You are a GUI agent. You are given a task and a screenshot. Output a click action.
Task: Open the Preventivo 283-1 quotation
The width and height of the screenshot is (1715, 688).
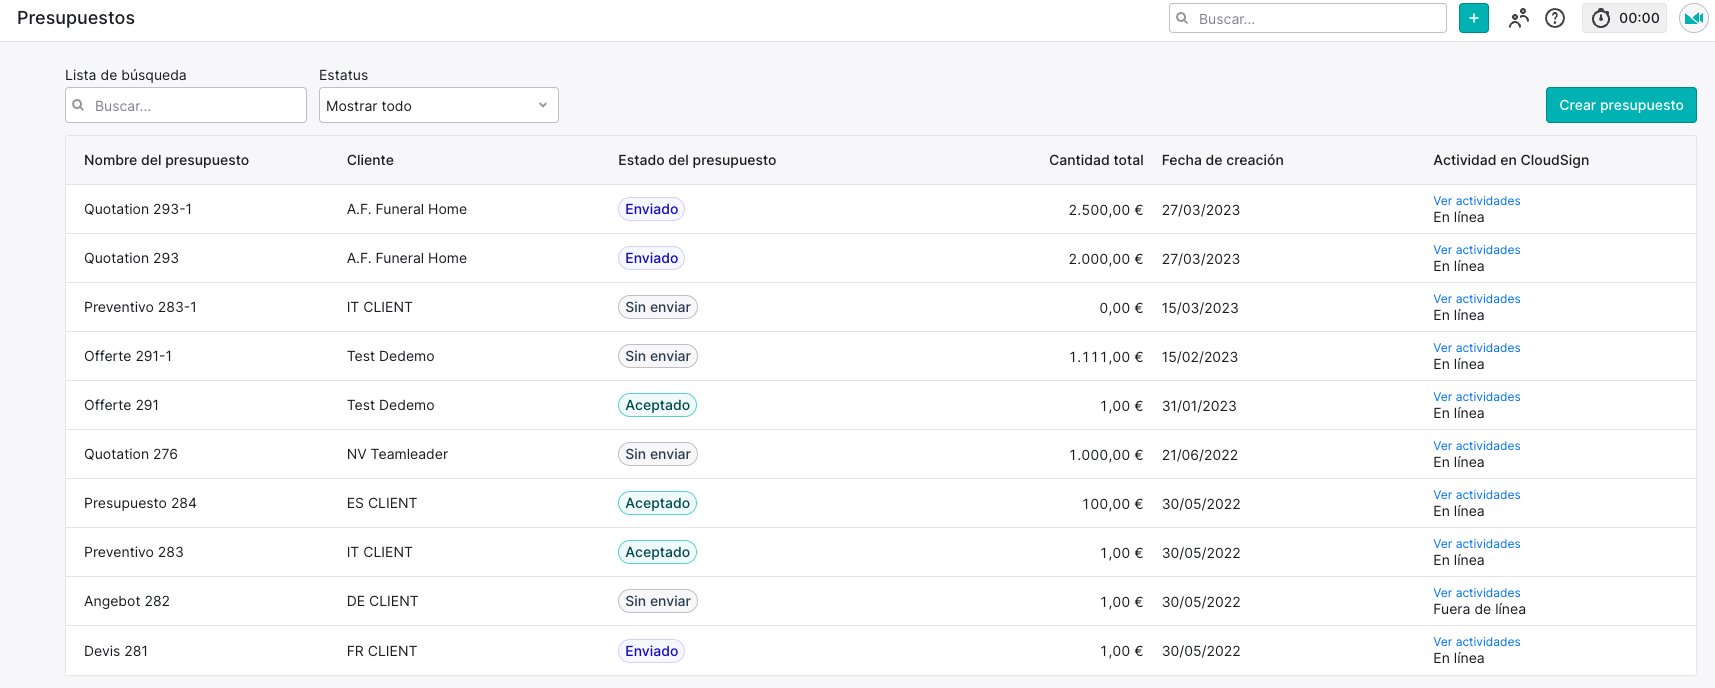pyautogui.click(x=140, y=307)
